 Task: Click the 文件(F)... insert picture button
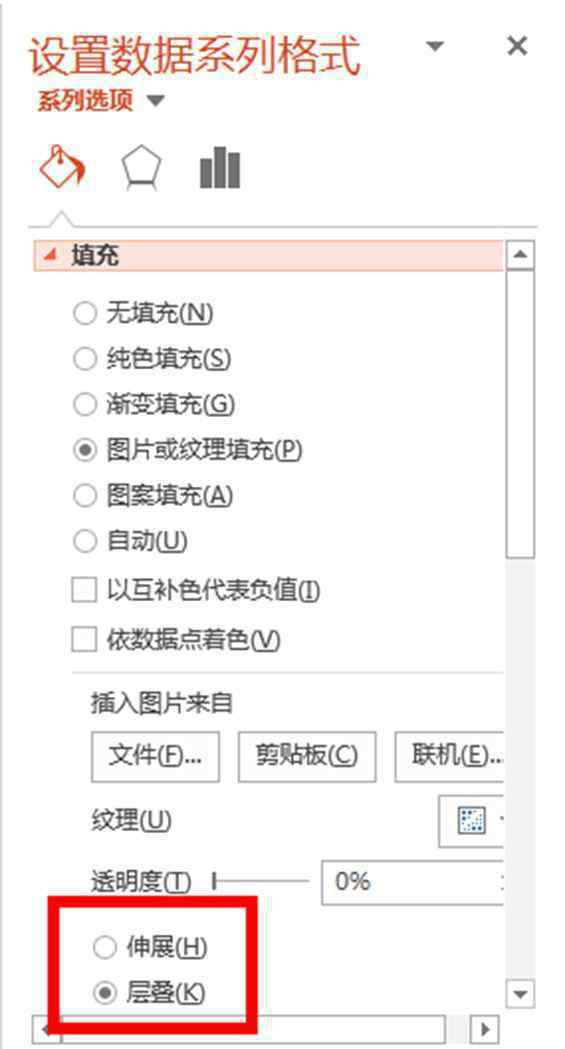(x=155, y=757)
